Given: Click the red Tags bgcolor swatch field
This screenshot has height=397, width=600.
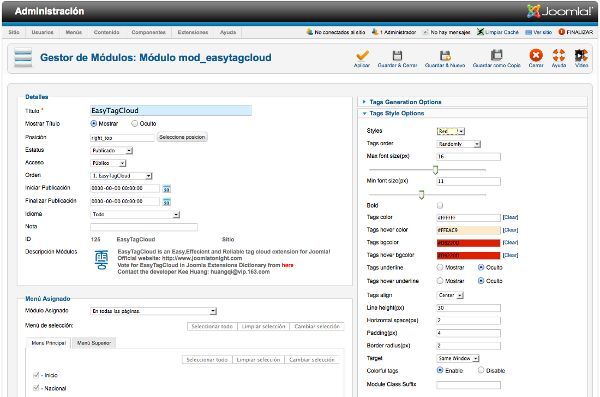Looking at the screenshot, I should (x=468, y=243).
